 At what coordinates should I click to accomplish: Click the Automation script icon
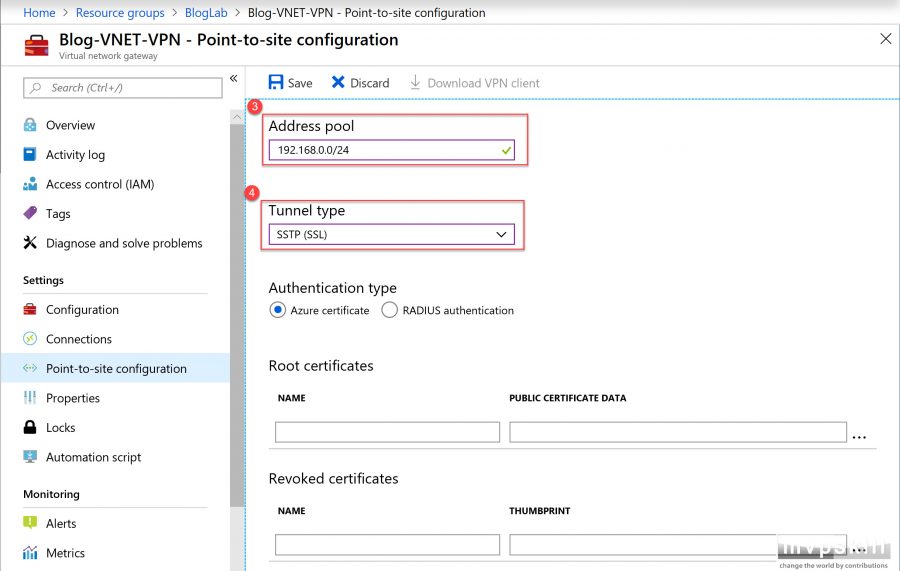coord(30,457)
